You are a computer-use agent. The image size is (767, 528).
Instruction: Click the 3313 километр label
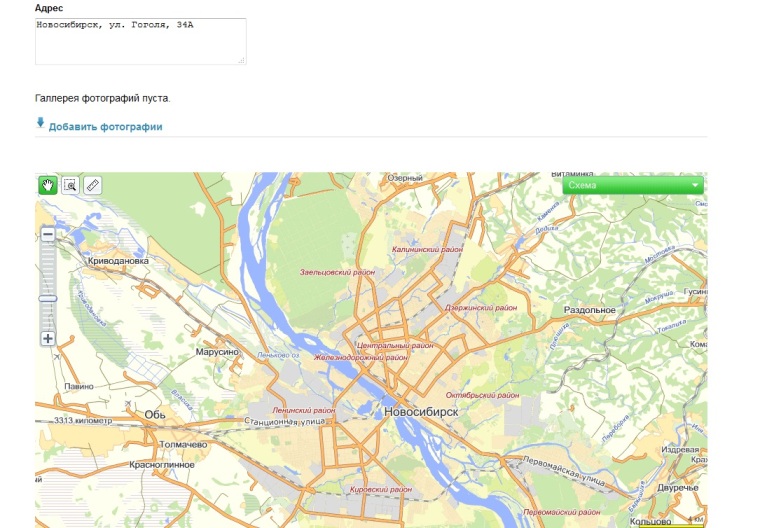tap(83, 420)
